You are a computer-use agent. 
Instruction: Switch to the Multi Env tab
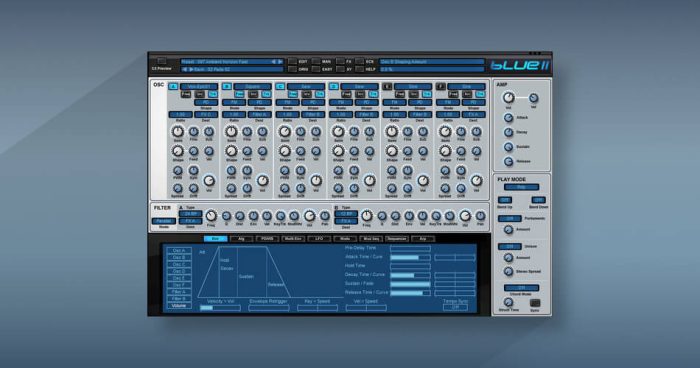293,239
